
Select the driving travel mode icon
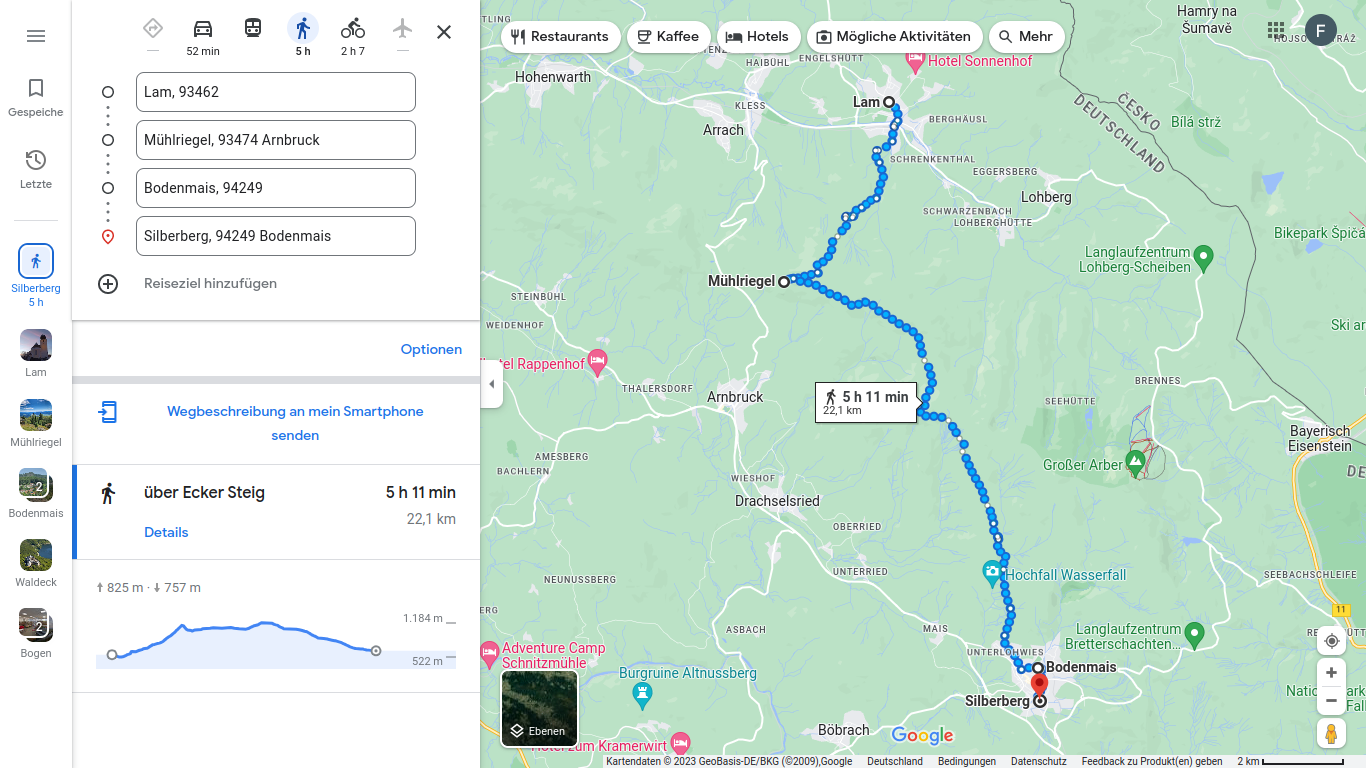click(203, 29)
